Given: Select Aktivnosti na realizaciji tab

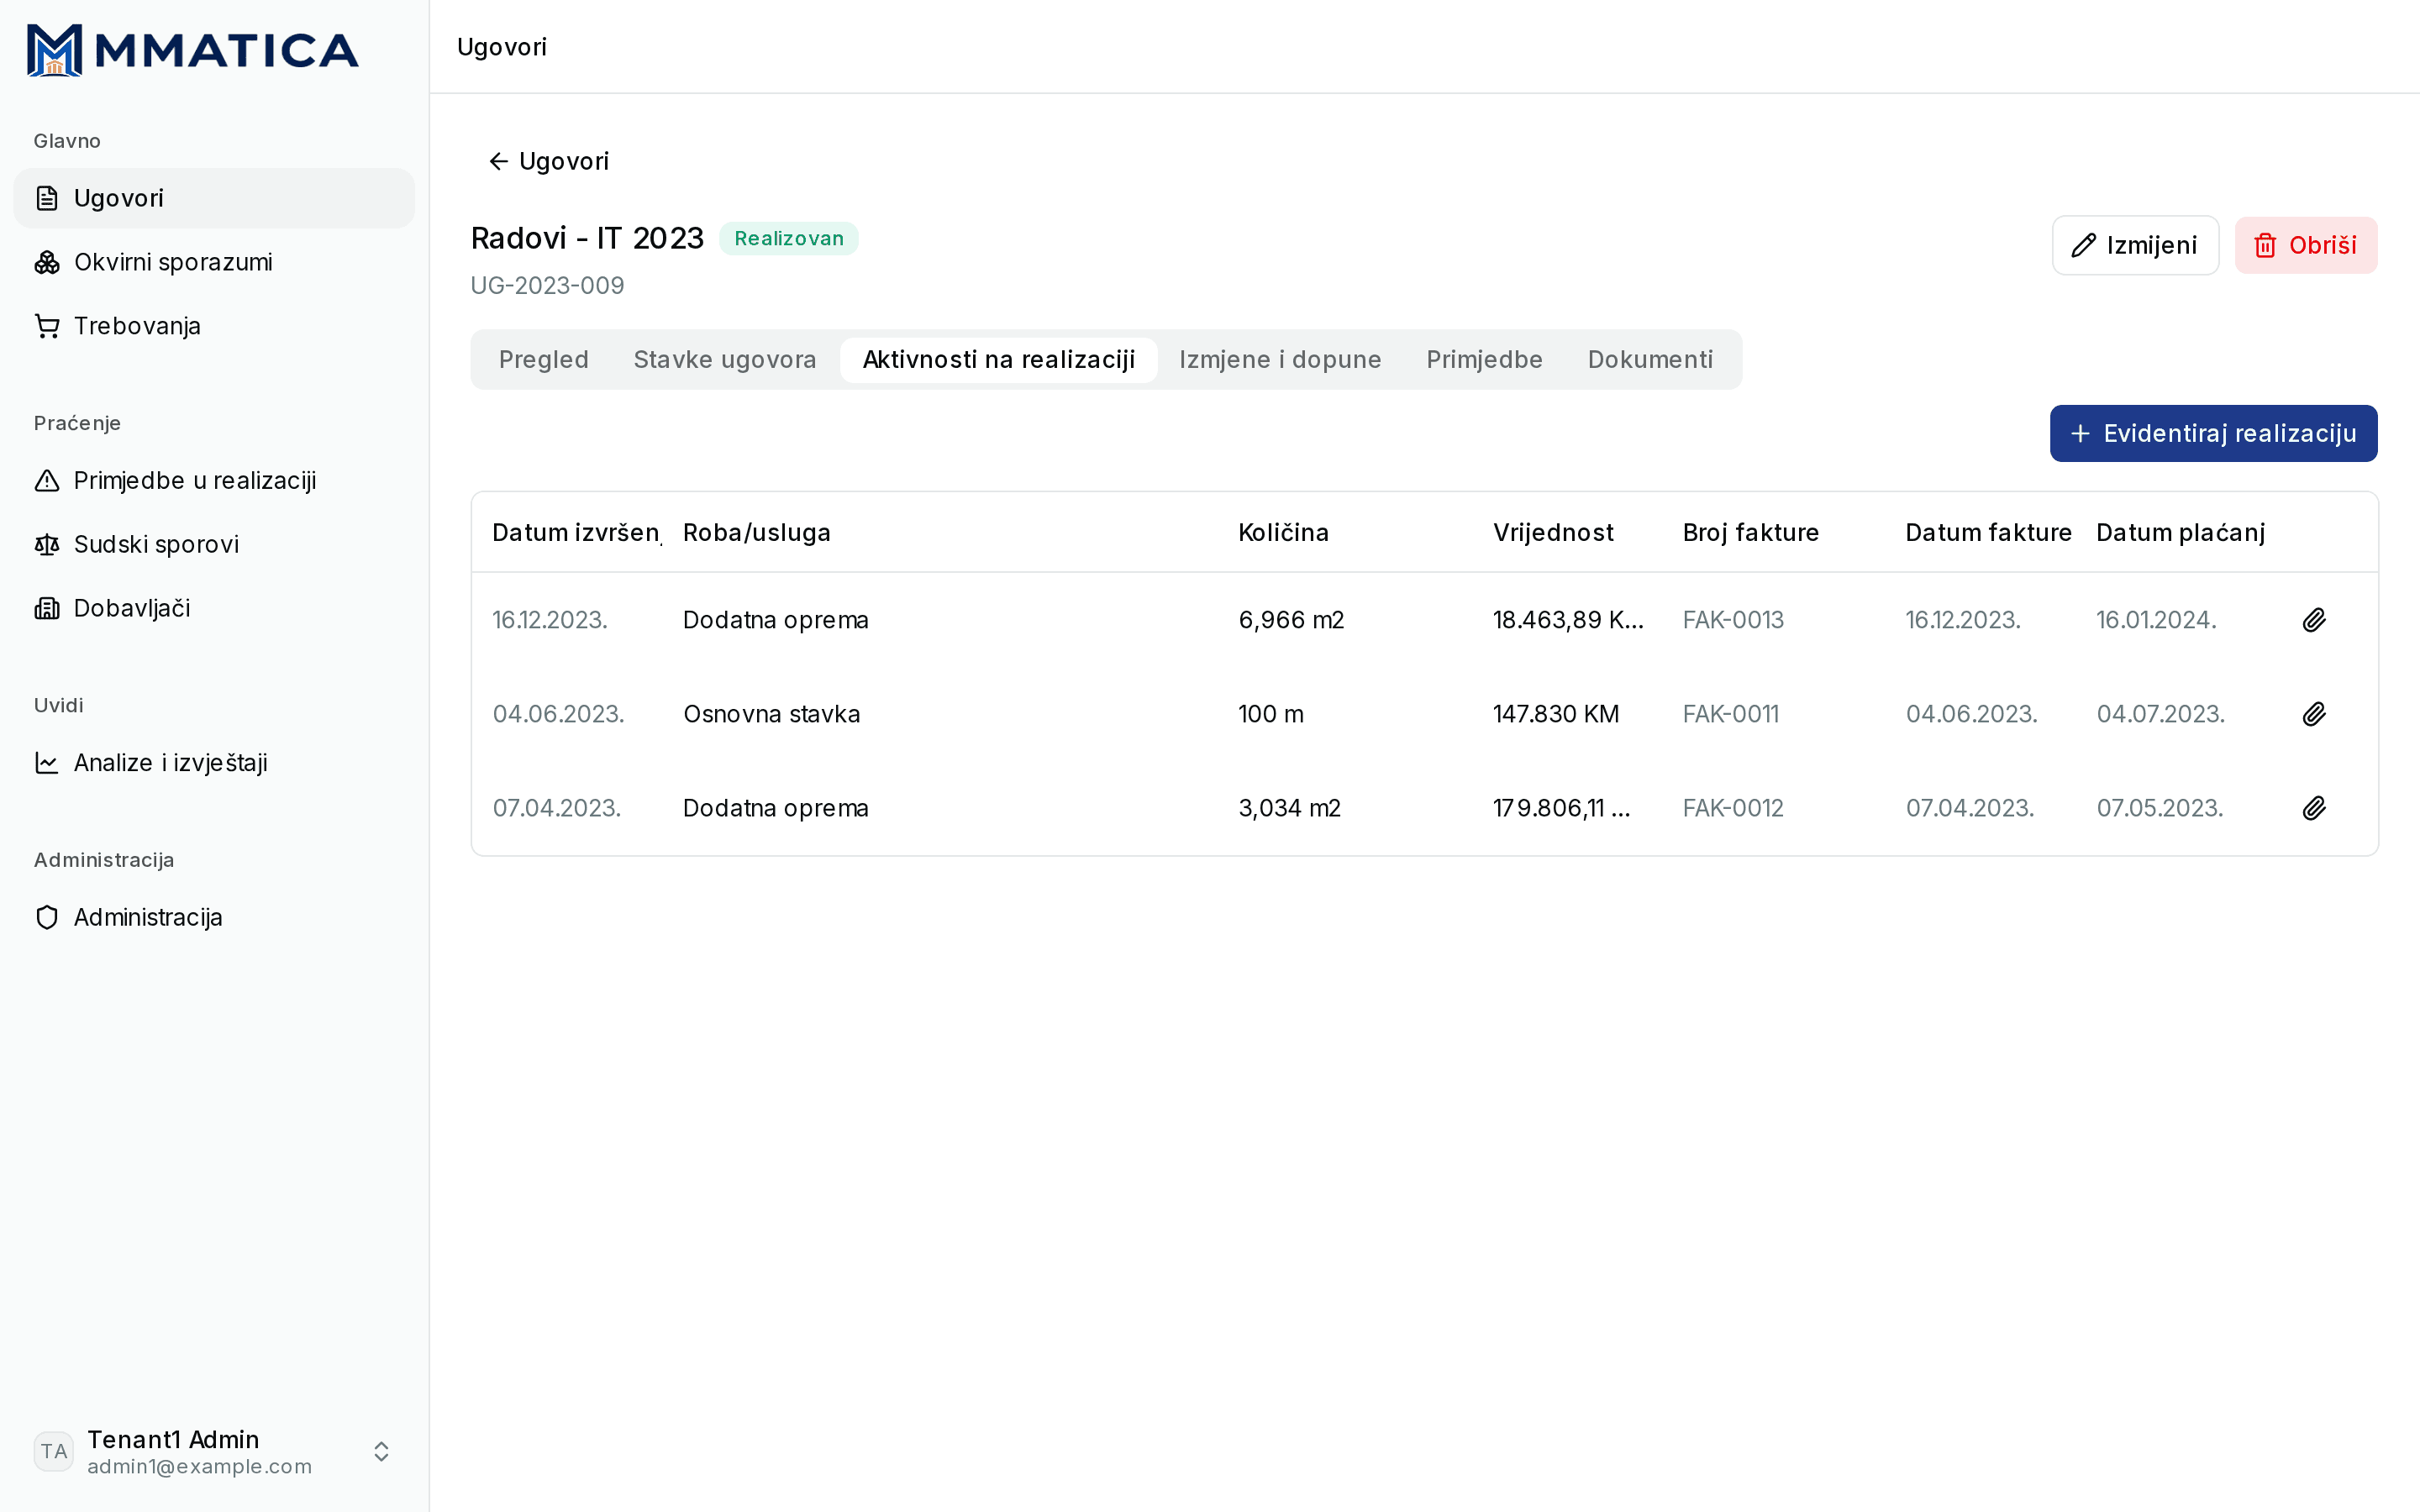Looking at the screenshot, I should click(x=999, y=360).
